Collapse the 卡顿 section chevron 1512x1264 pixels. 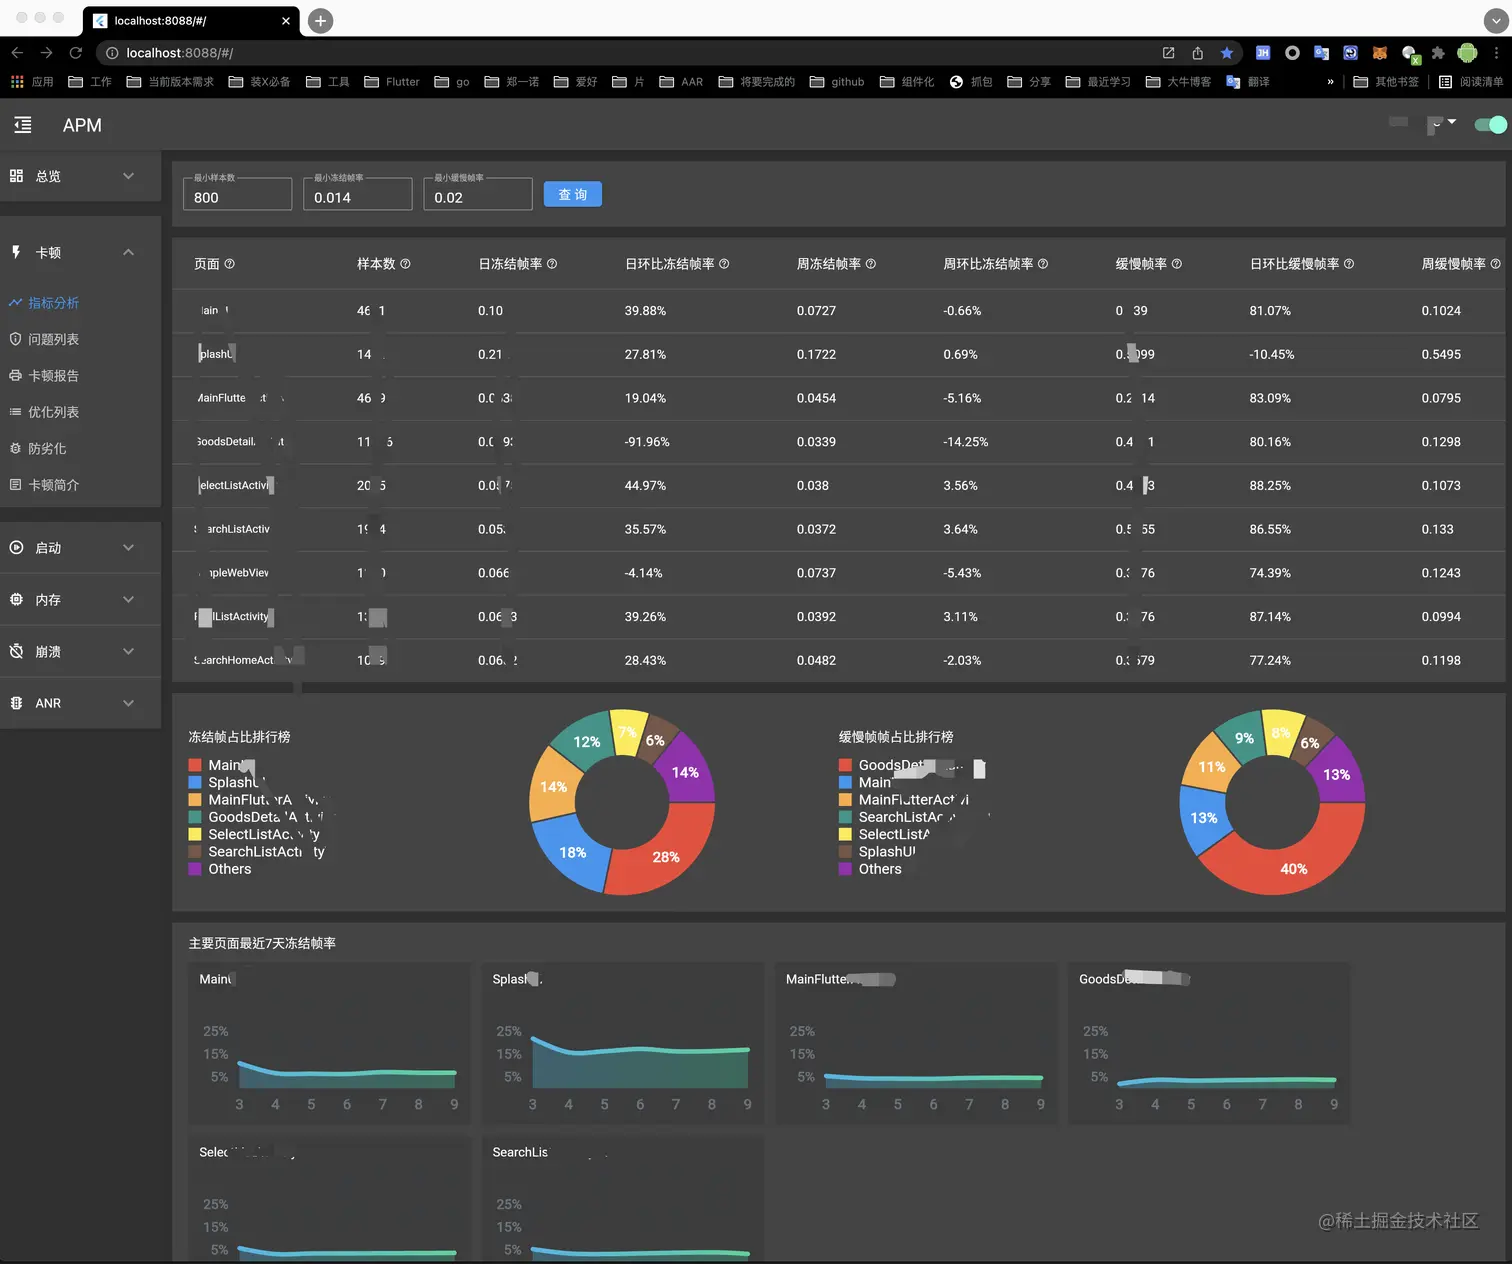tap(128, 252)
